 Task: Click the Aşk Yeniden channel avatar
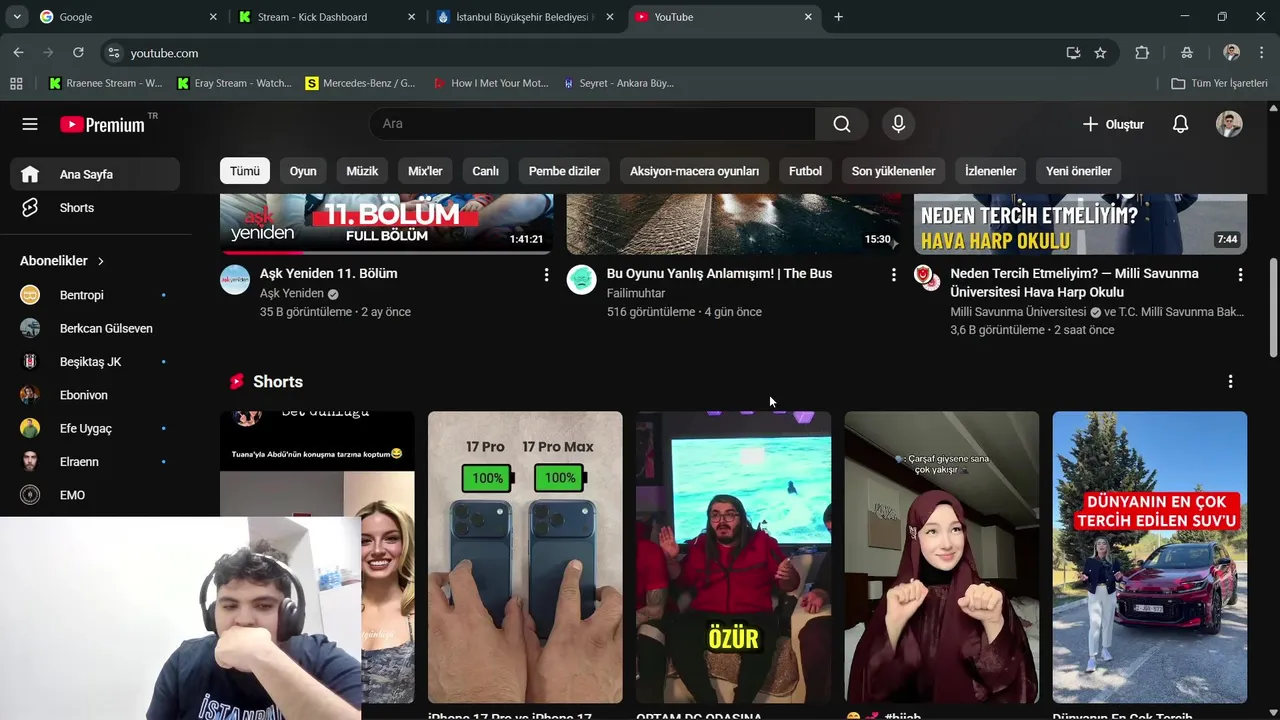pos(235,279)
